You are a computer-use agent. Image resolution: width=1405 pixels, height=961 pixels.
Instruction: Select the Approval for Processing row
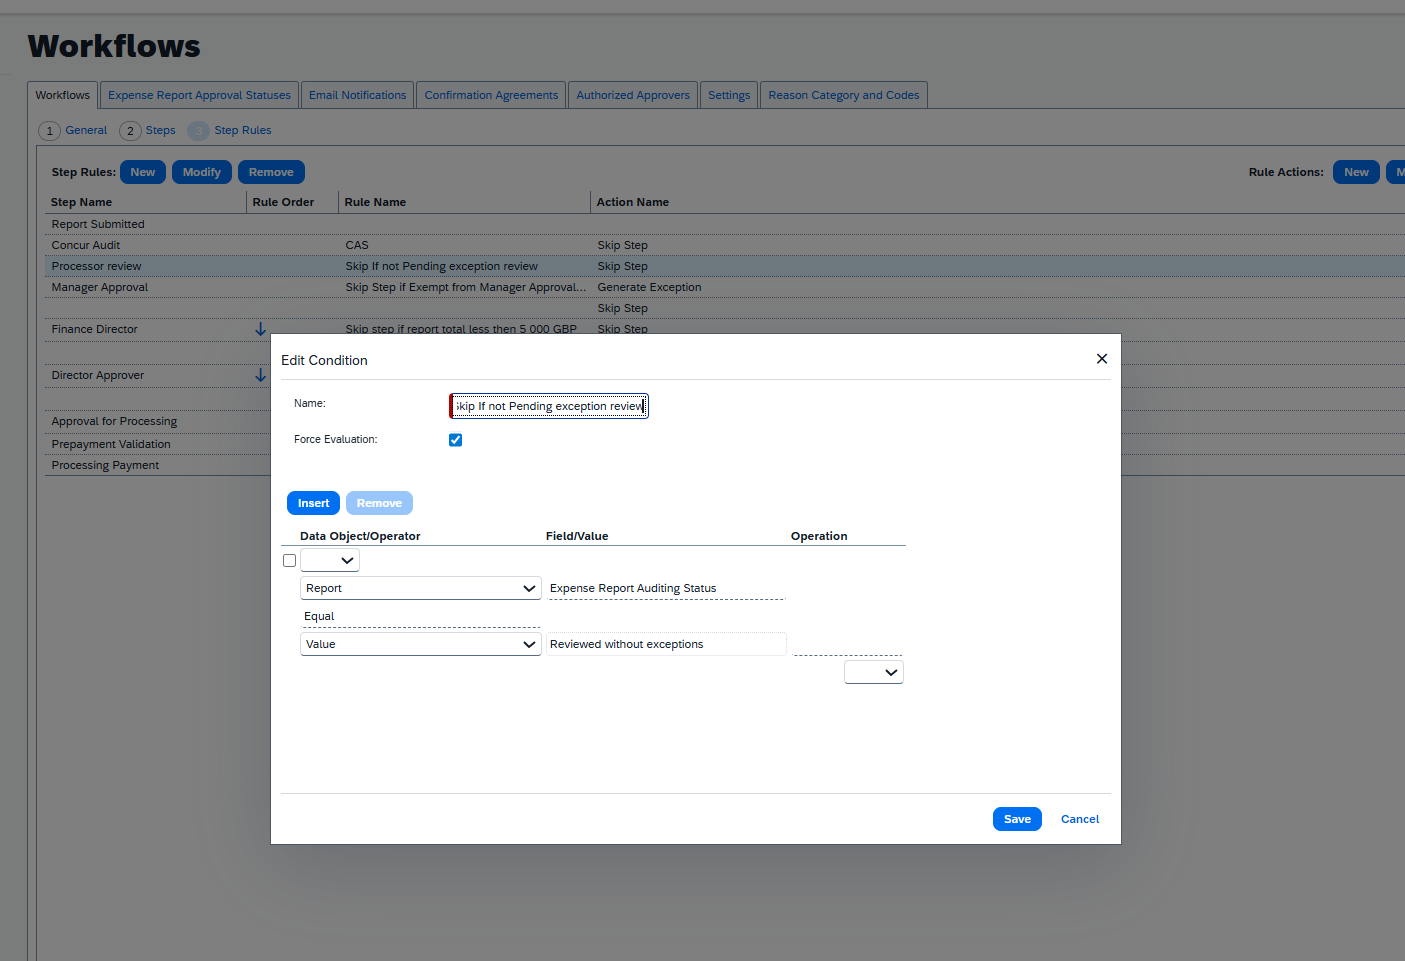114,421
